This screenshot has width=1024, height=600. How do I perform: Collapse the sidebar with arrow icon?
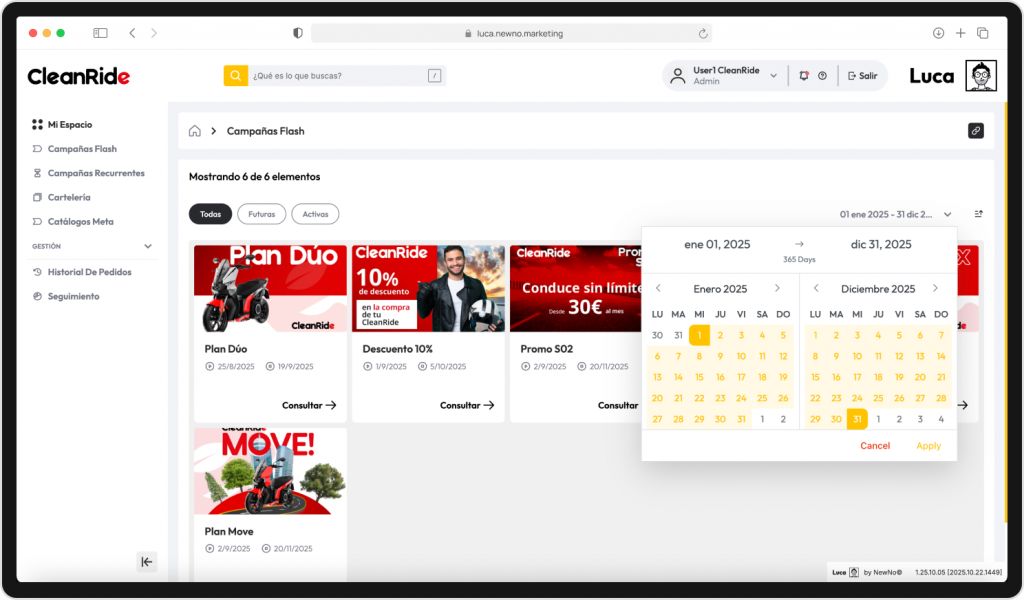point(147,562)
